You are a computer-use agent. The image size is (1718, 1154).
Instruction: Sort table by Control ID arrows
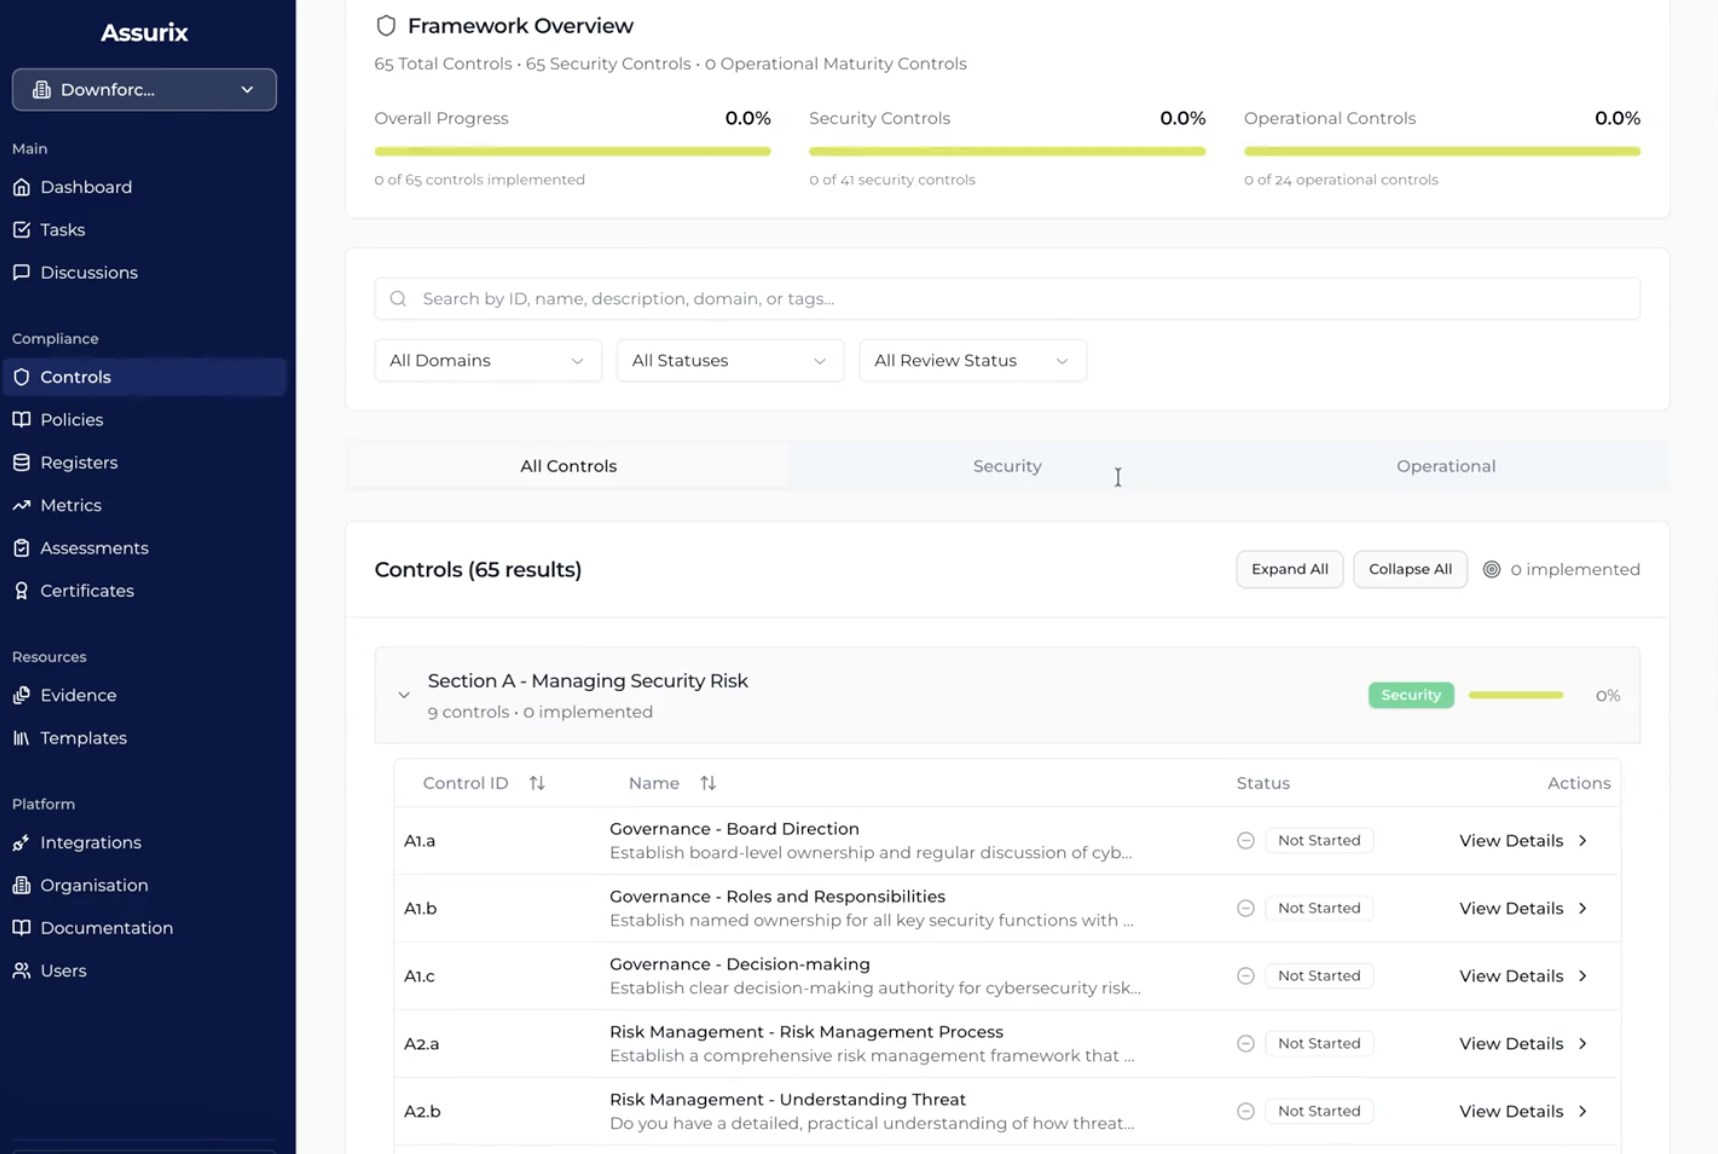[537, 783]
